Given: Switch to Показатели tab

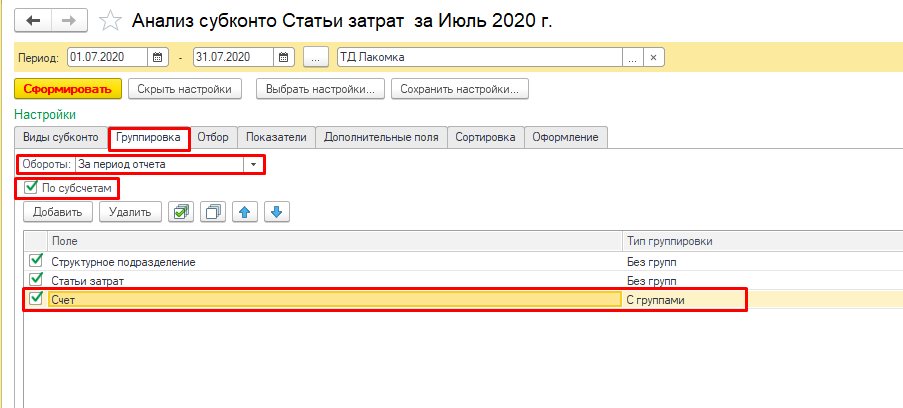Looking at the screenshot, I should click(x=276, y=138).
